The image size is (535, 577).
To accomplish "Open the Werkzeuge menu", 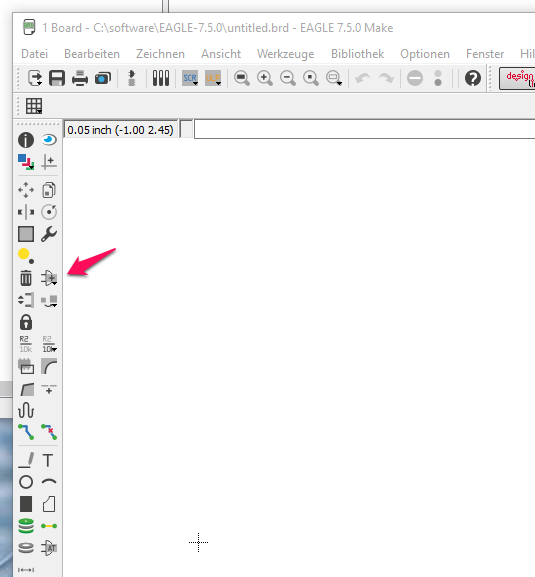I will pyautogui.click(x=286, y=54).
